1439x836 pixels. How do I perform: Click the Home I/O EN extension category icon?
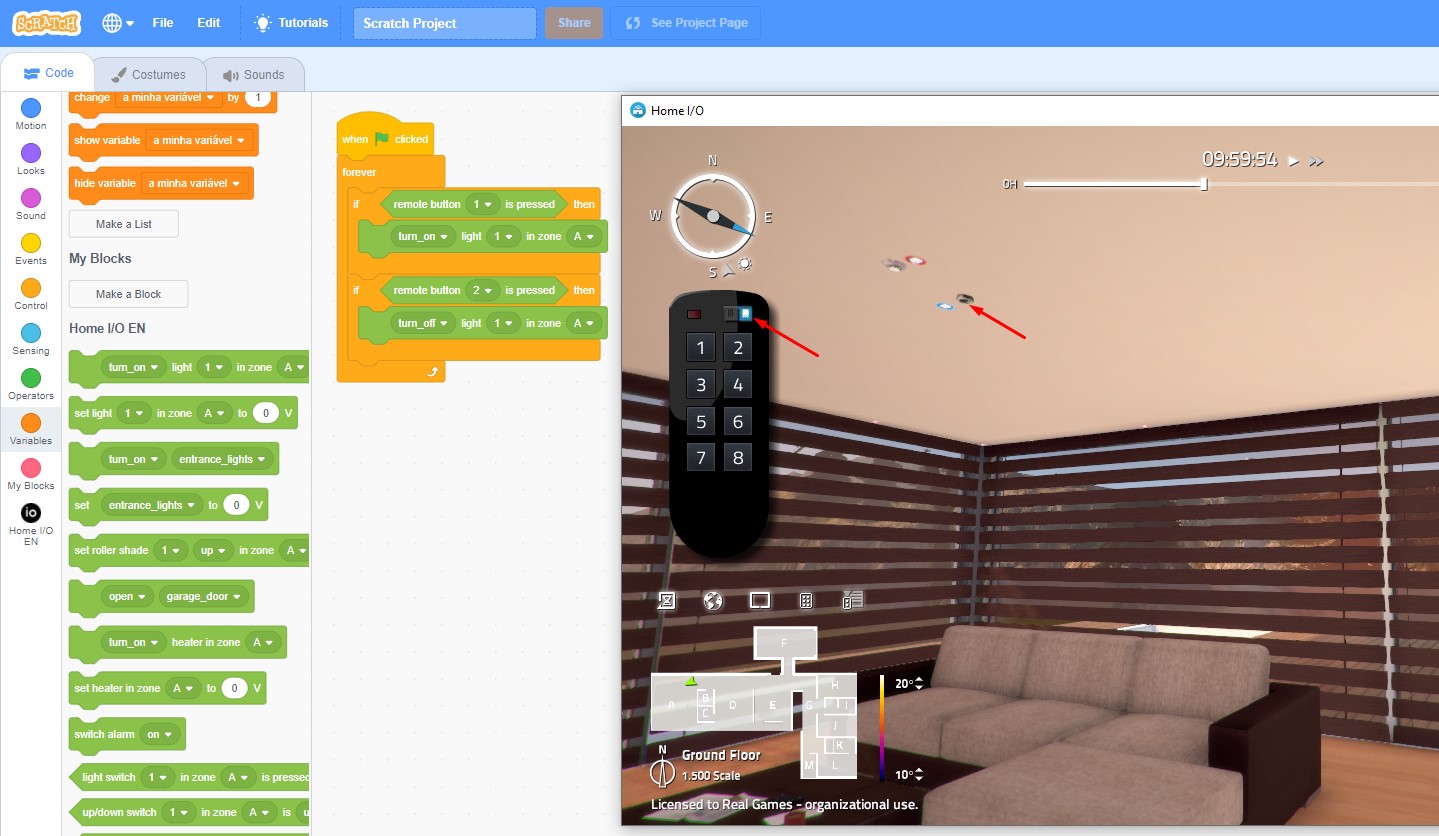(x=31, y=512)
